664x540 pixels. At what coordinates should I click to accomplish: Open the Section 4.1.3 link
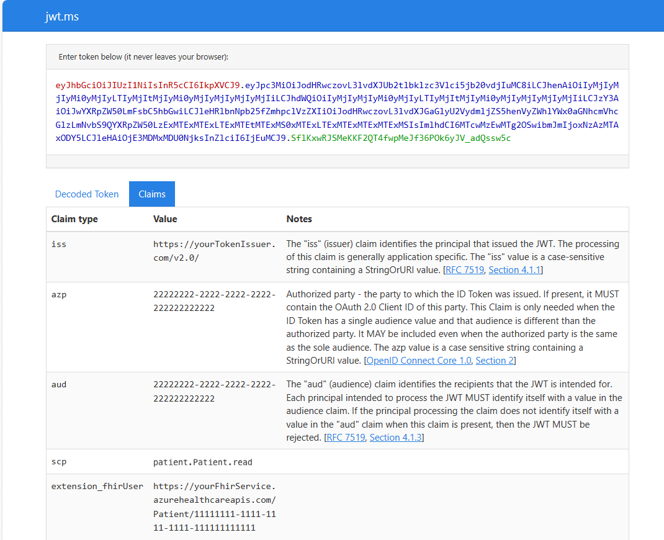(x=396, y=438)
